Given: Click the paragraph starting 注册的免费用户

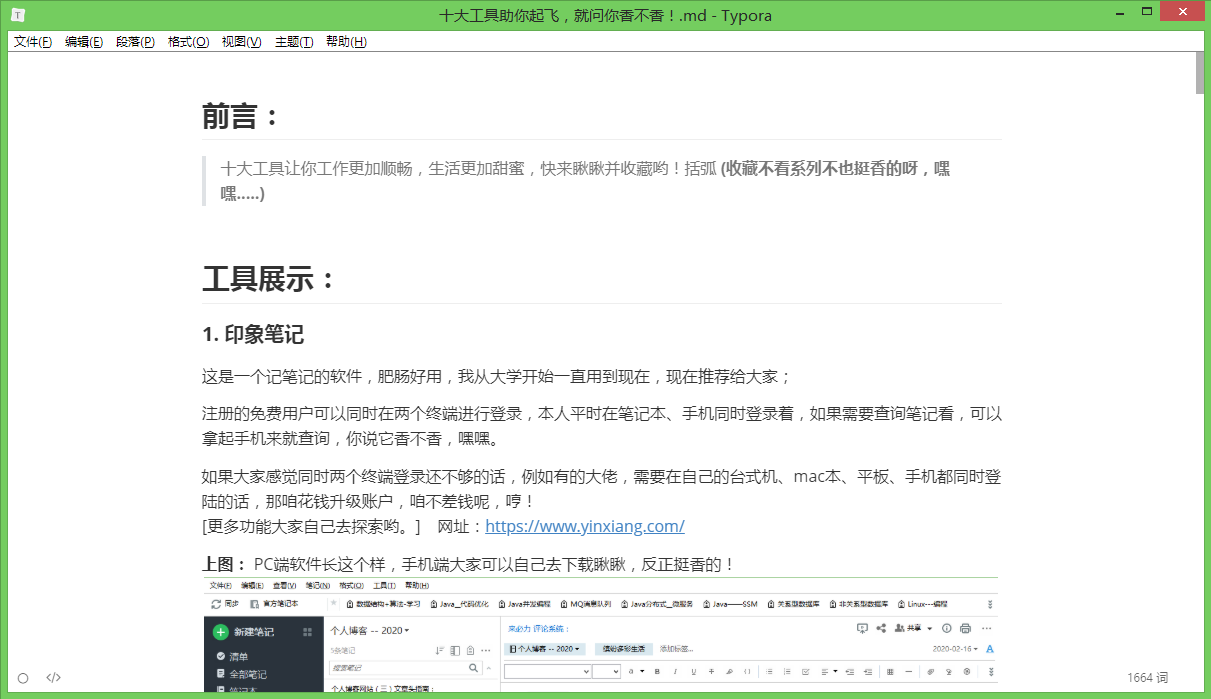Looking at the screenshot, I should coord(601,426).
